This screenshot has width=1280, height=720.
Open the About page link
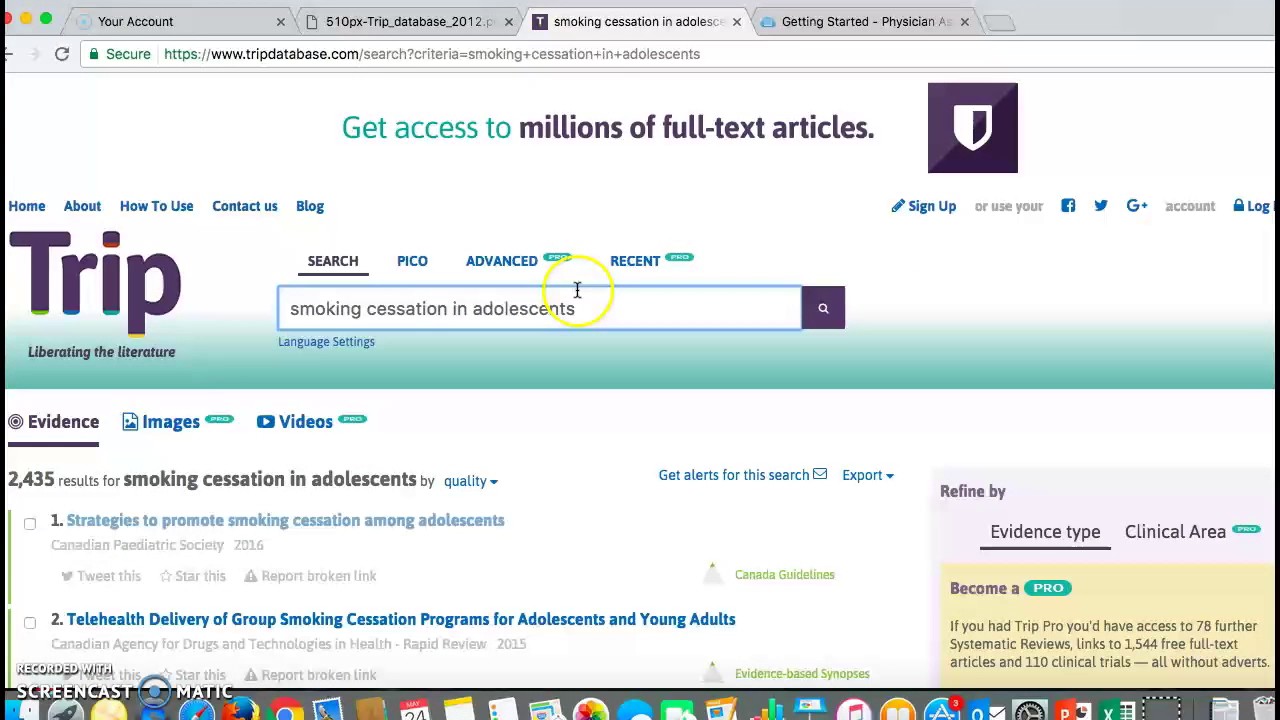[x=82, y=206]
